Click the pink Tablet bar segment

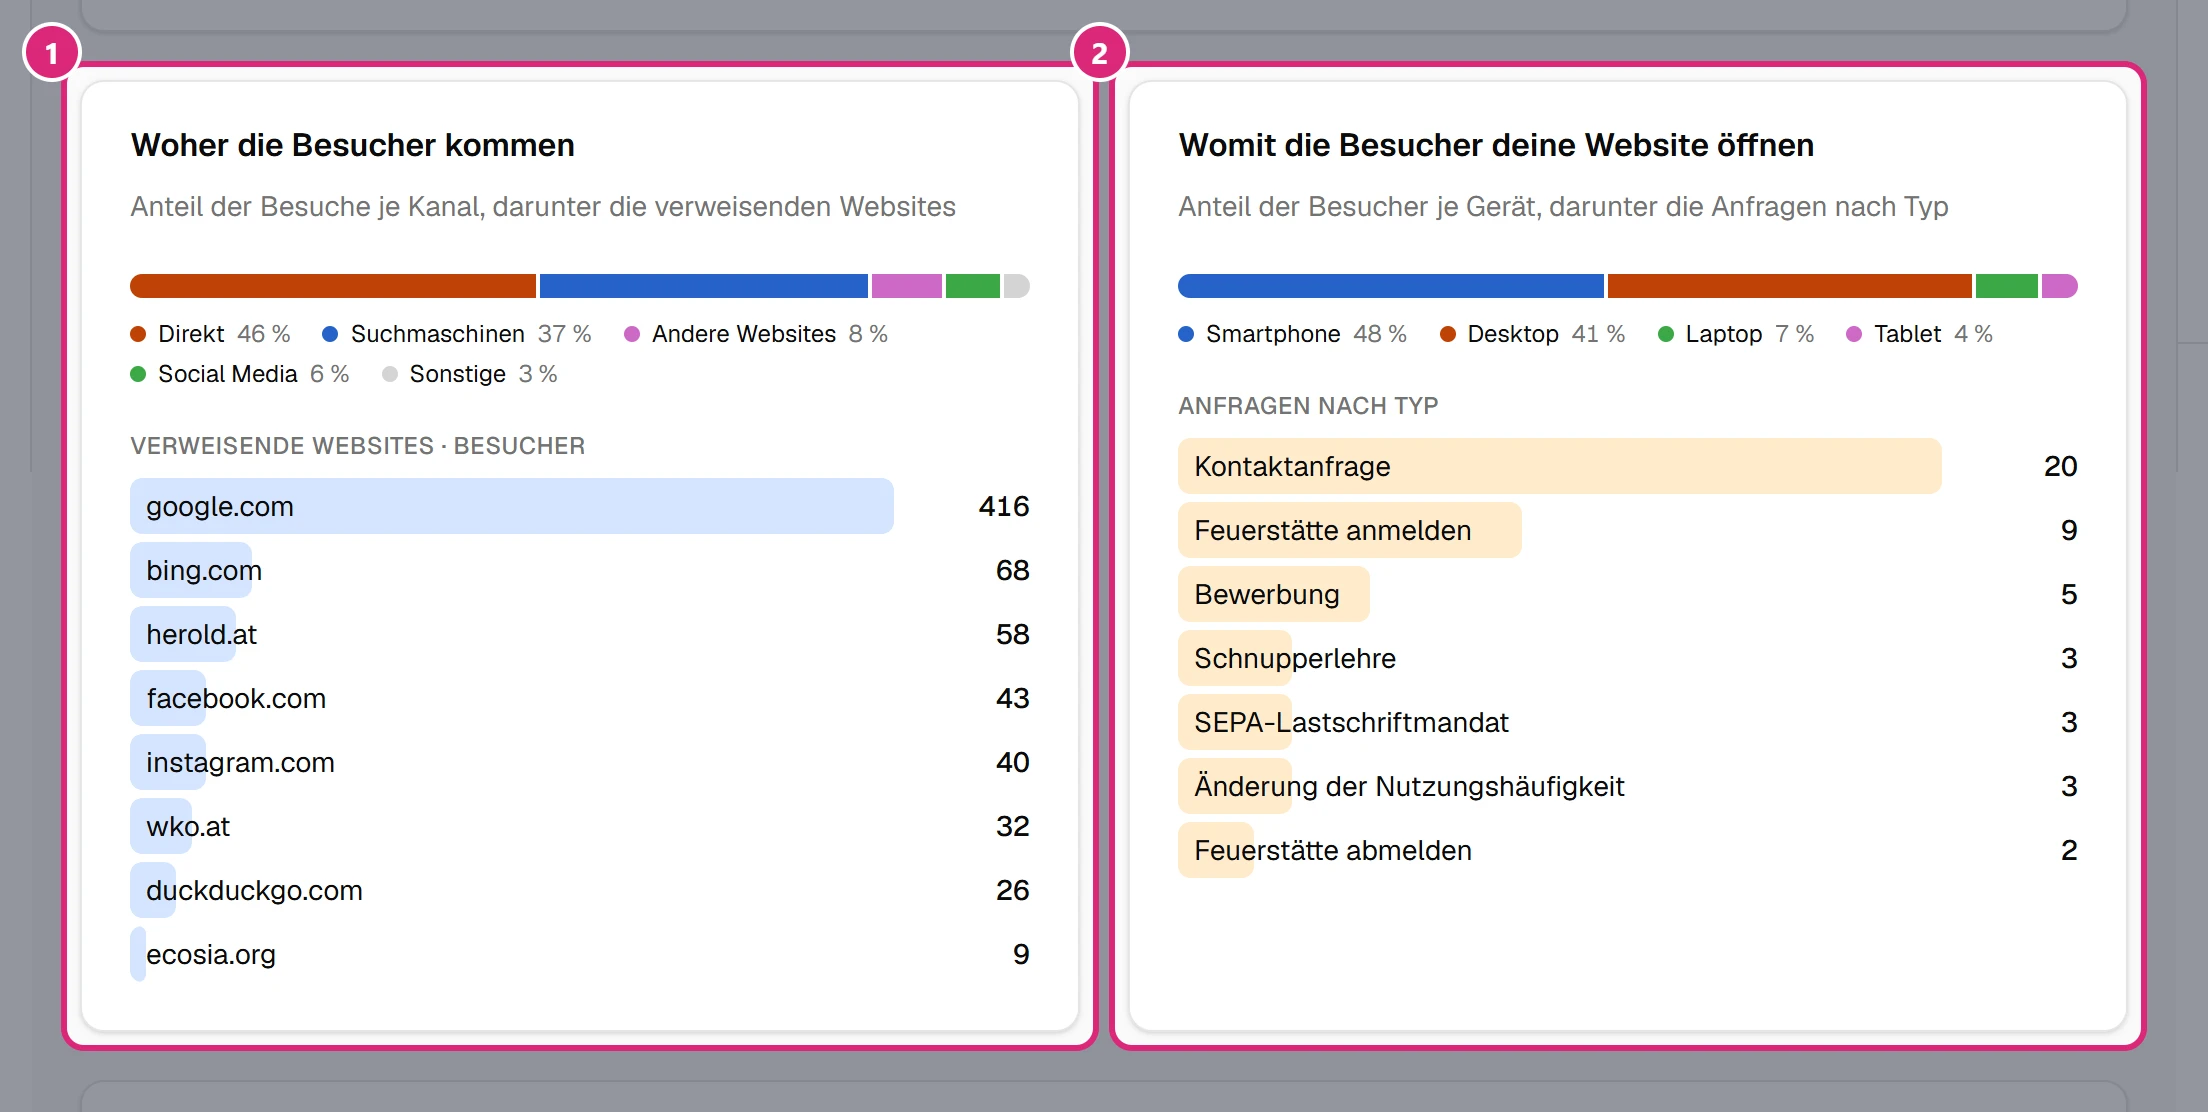click(x=2060, y=286)
